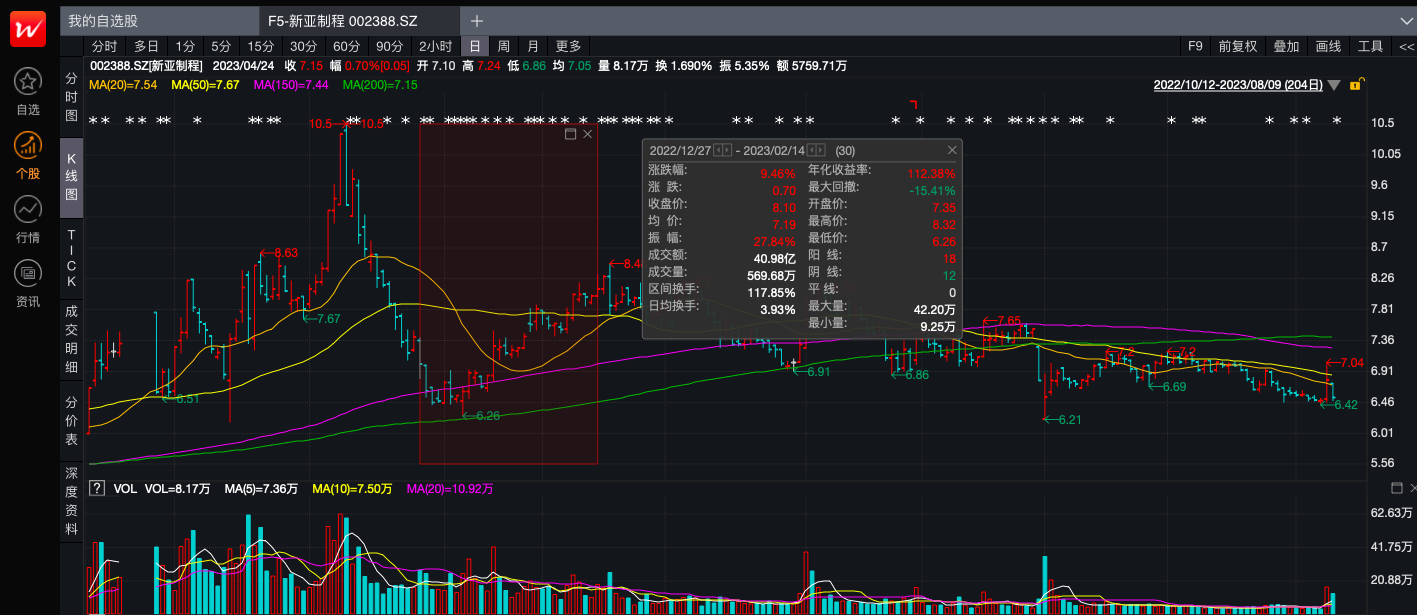Open the 深度资料 in-depth data side tab
The image size is (1417, 615).
[x=71, y=500]
